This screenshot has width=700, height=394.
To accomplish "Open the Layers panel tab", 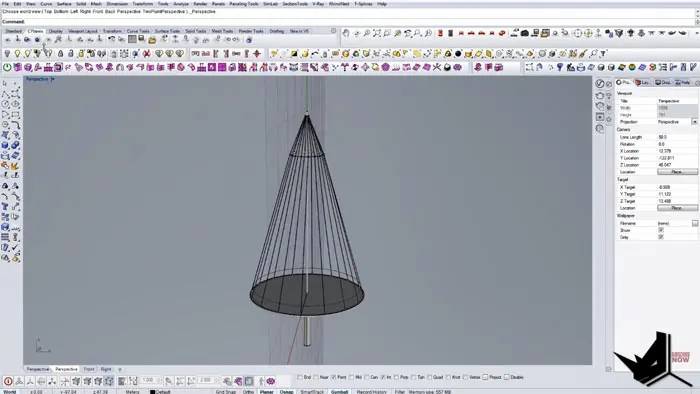I will pyautogui.click(x=643, y=83).
